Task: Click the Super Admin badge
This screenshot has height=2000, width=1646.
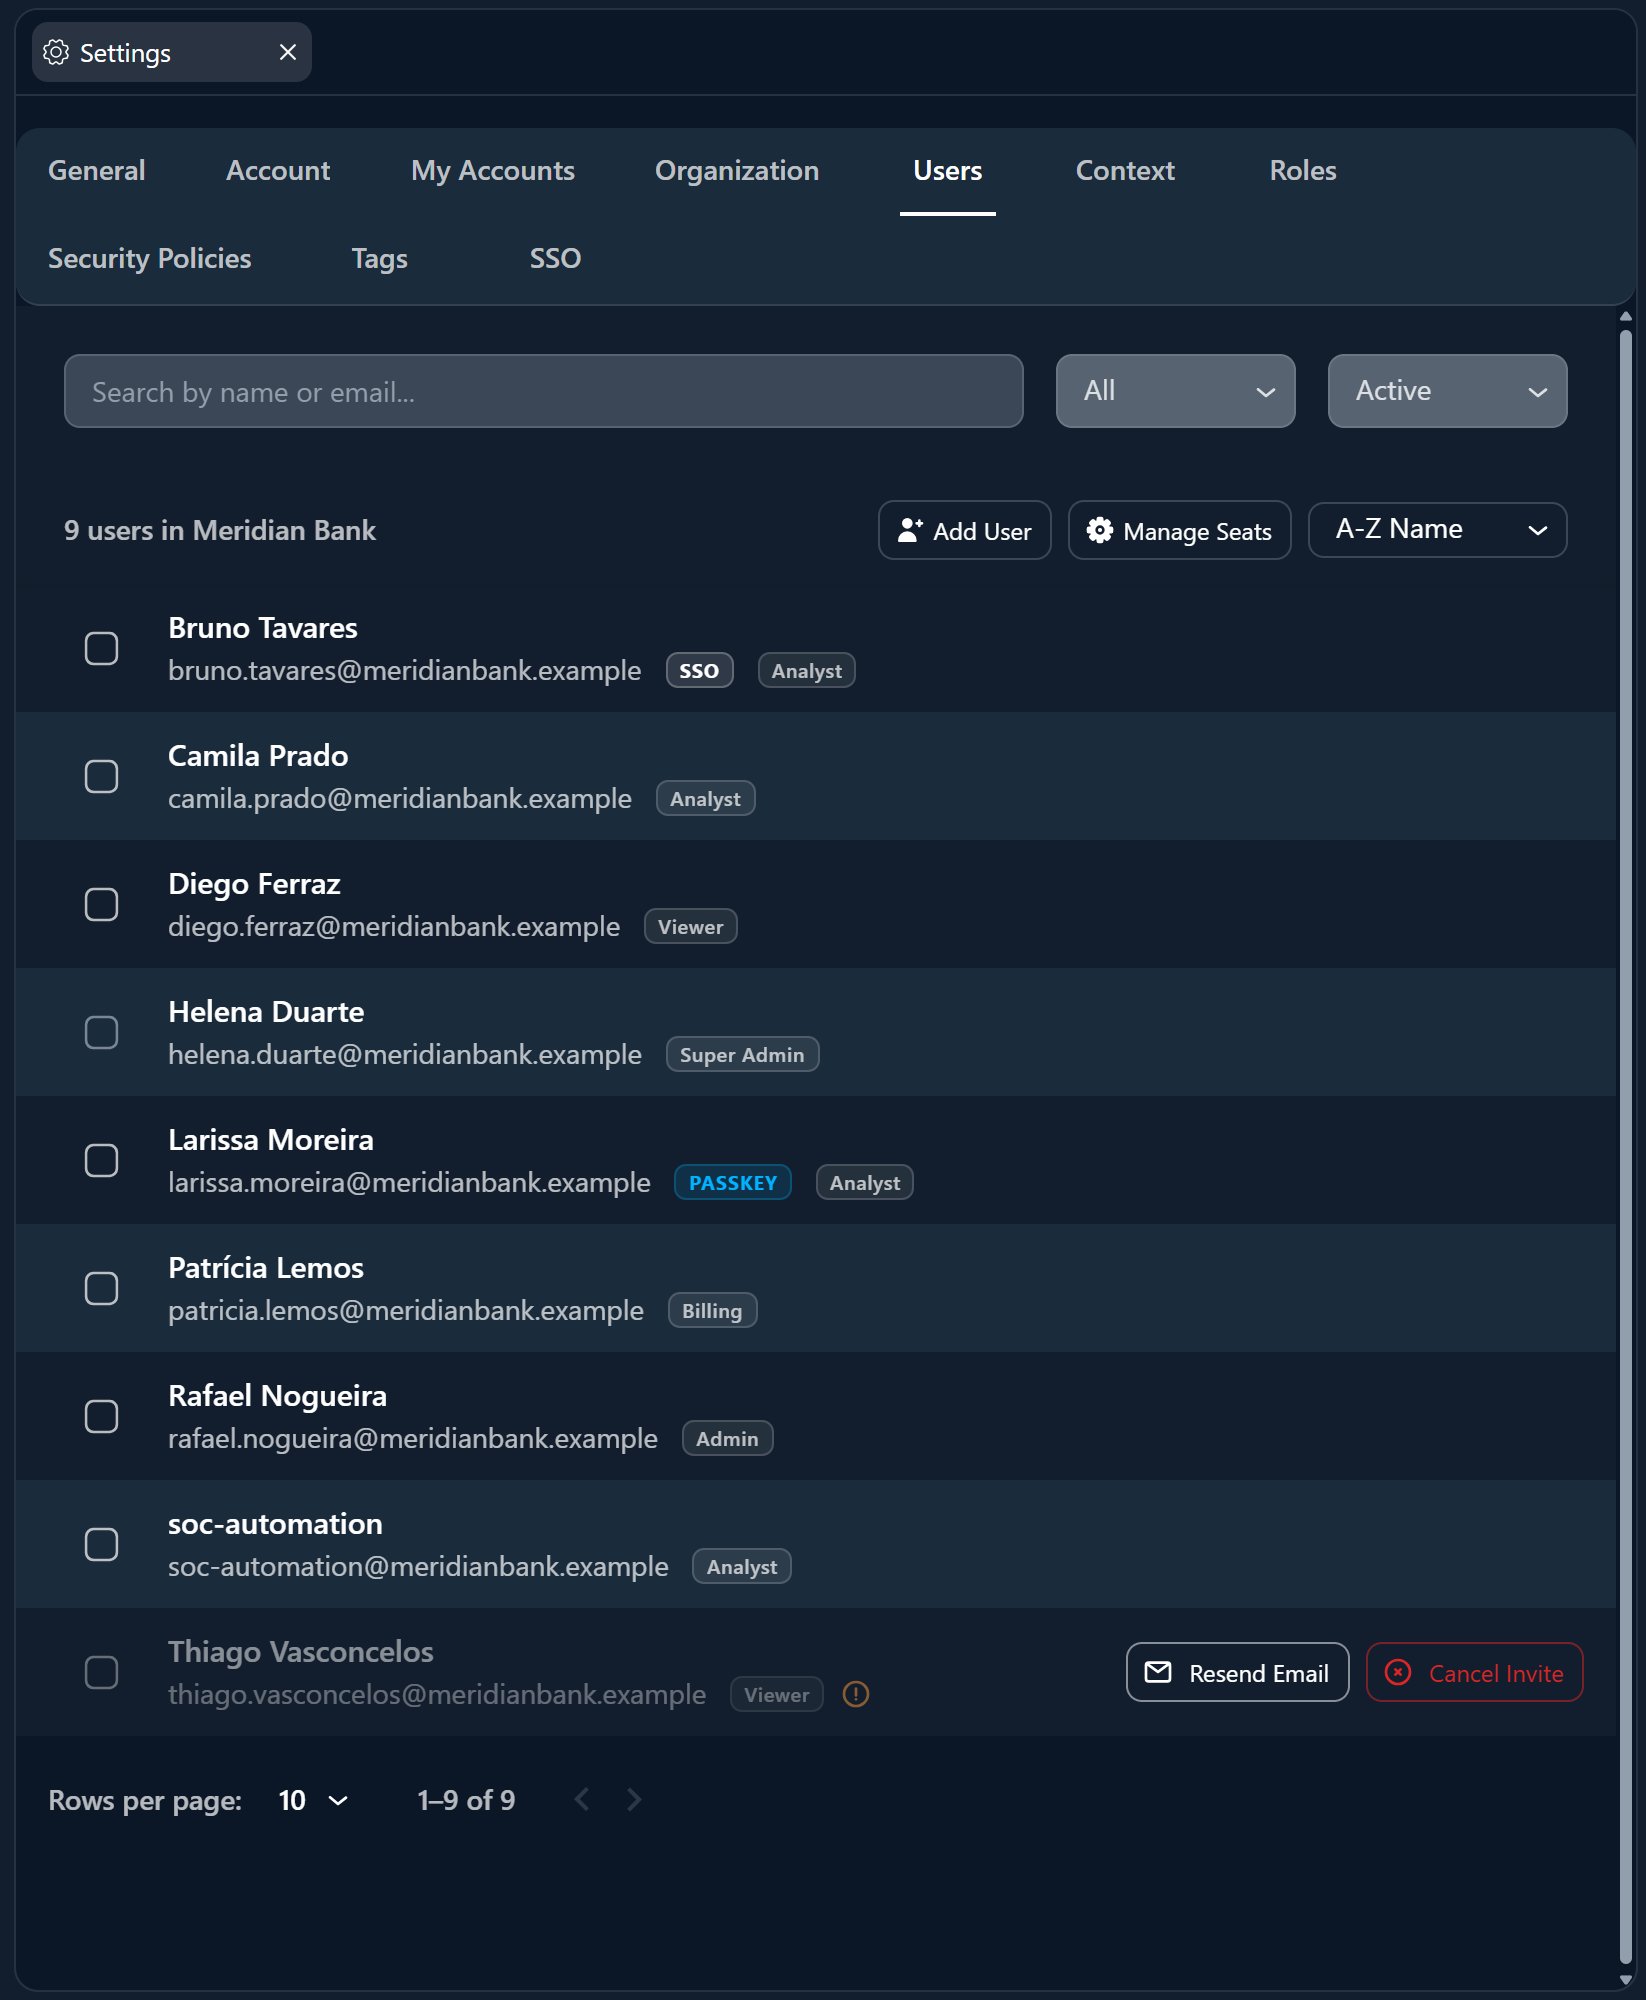Action: pyautogui.click(x=742, y=1055)
